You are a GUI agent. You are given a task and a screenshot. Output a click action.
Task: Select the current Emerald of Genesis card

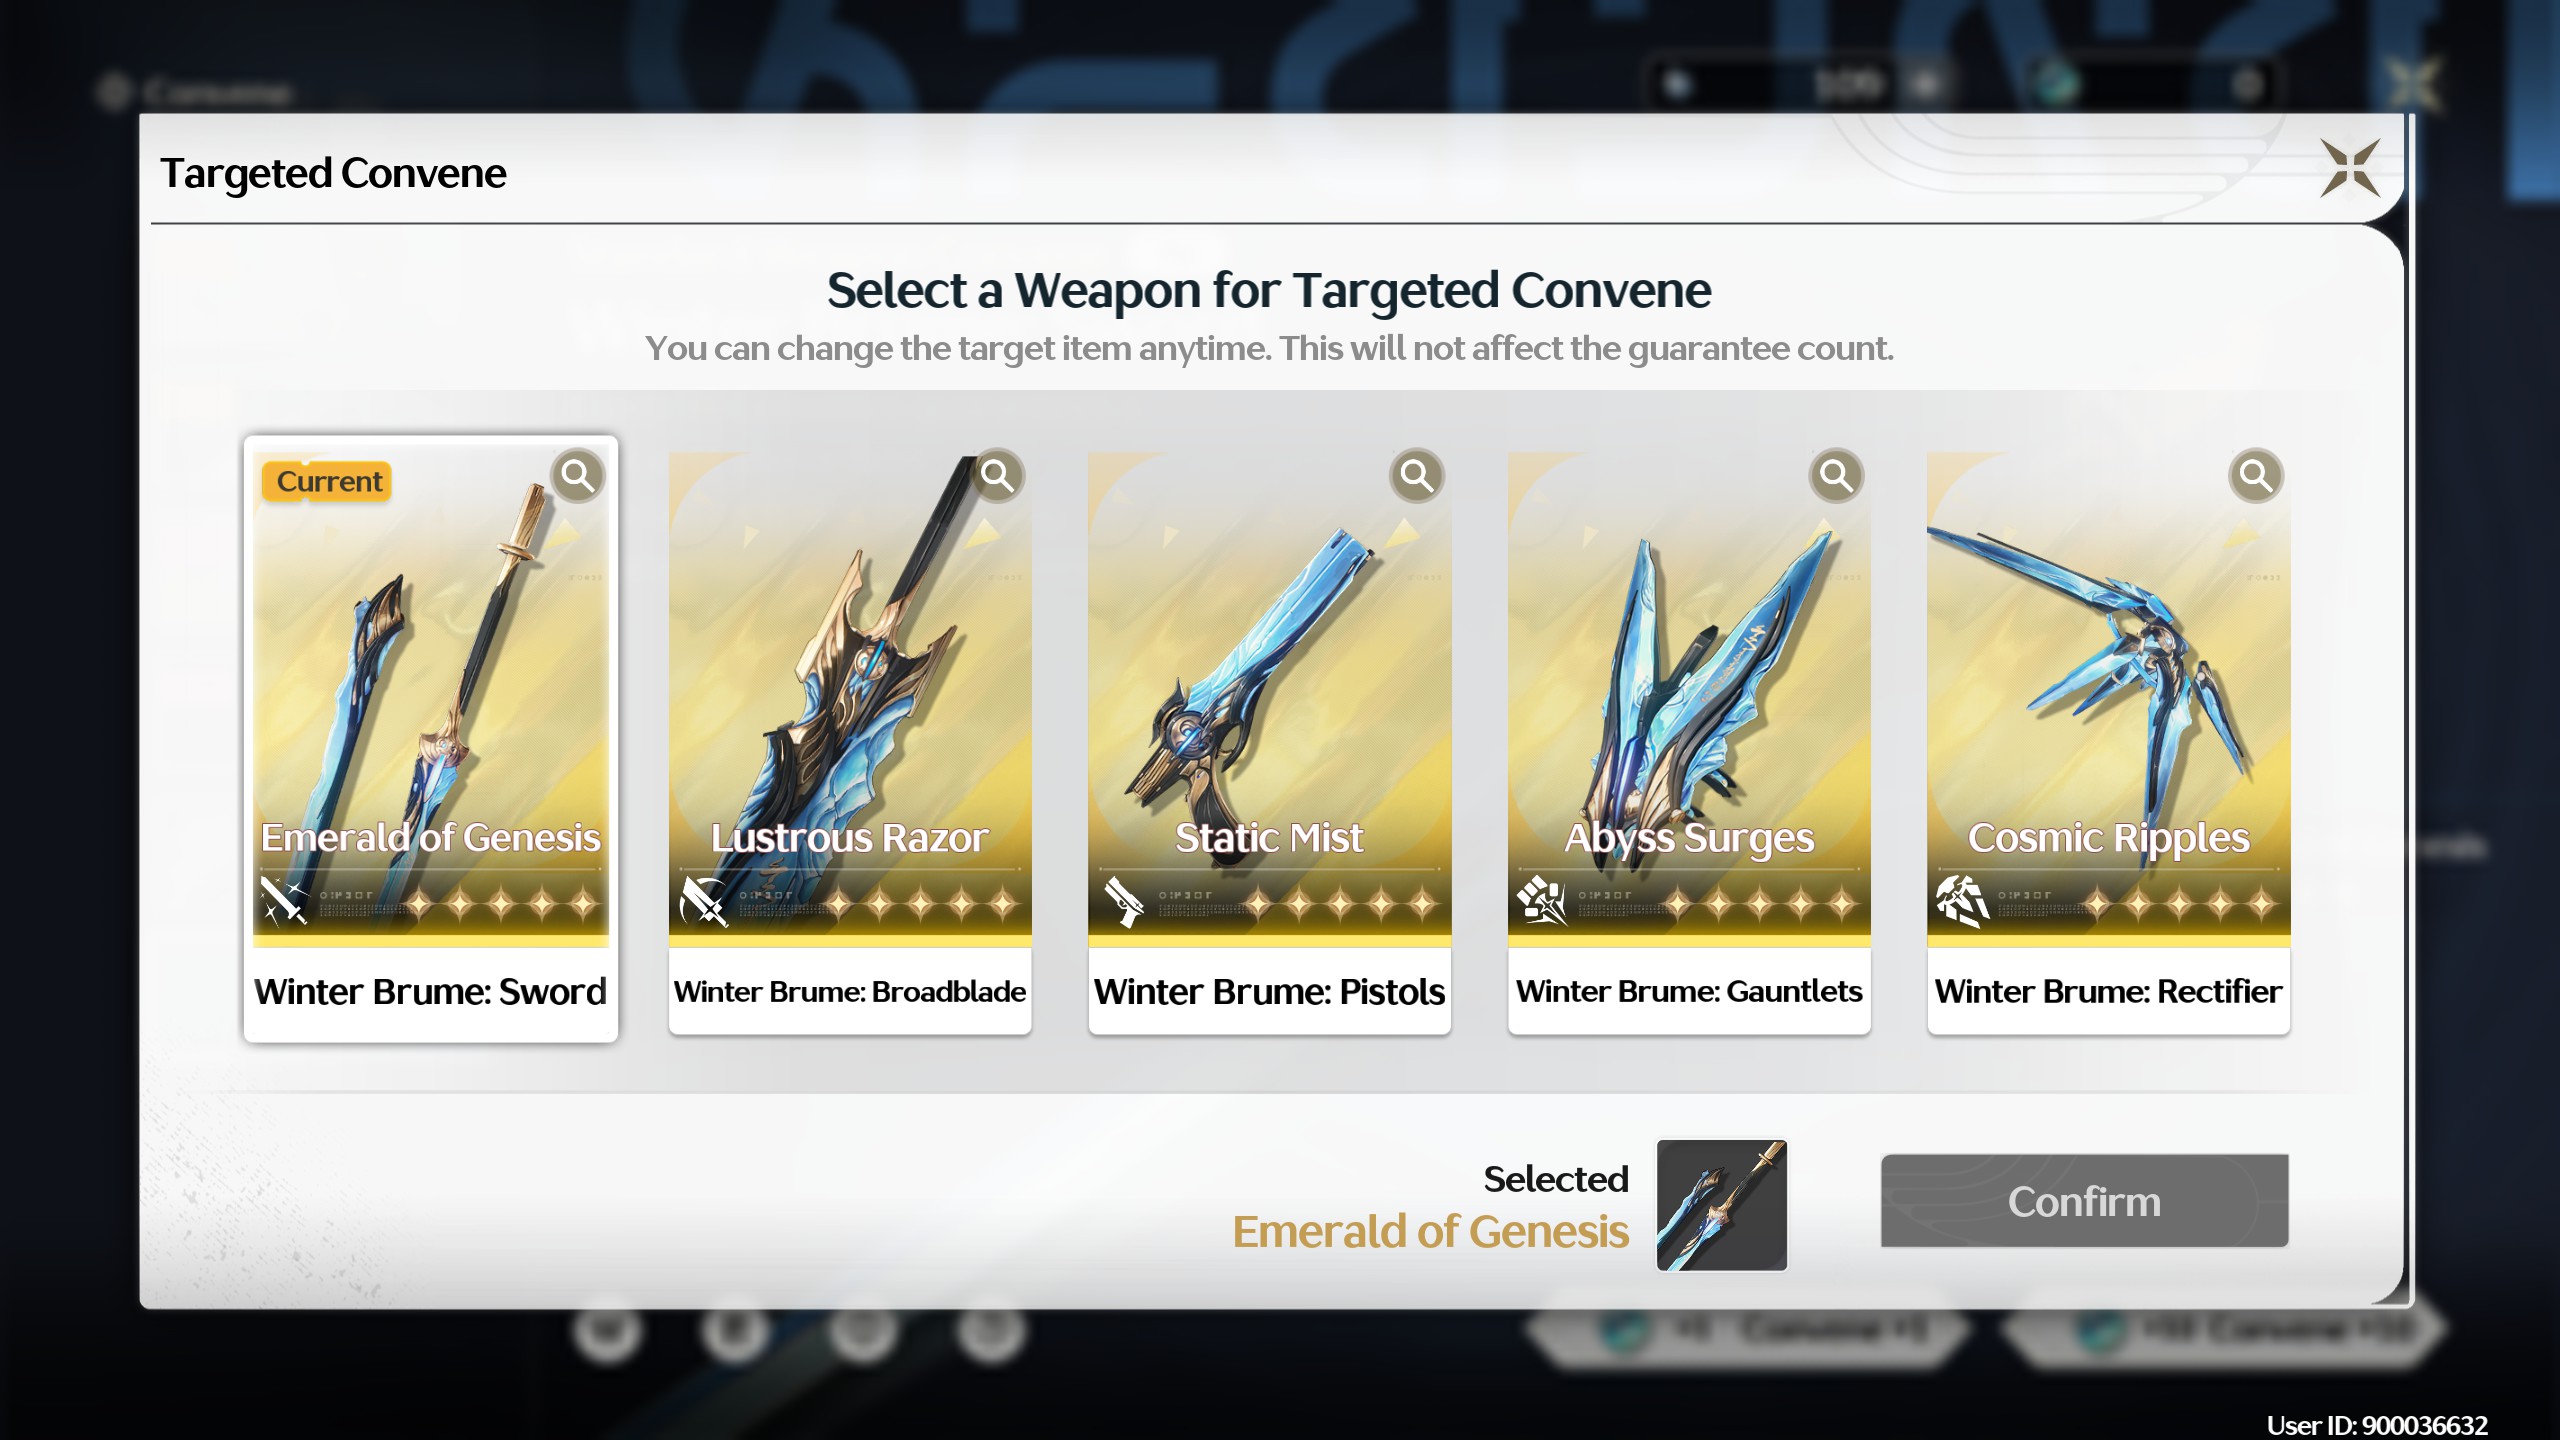point(431,740)
